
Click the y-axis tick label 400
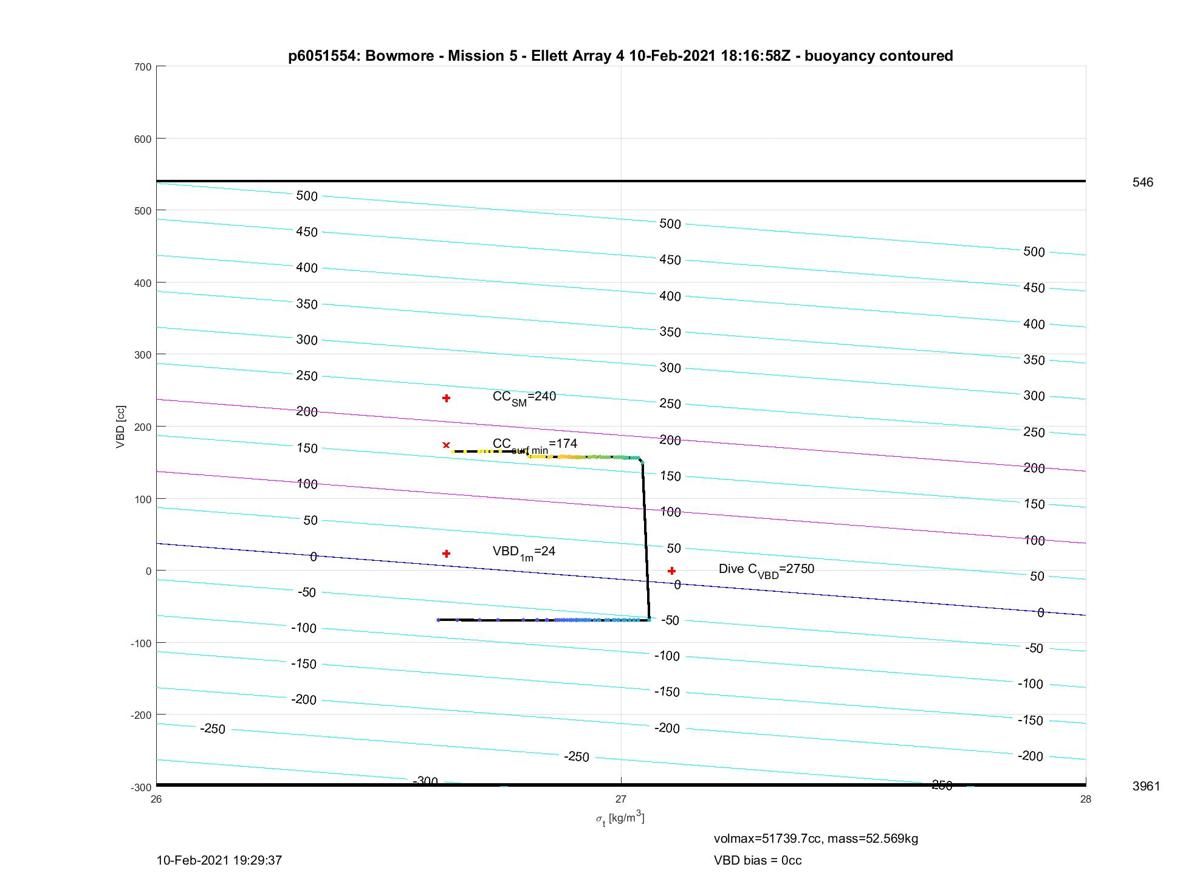142,283
